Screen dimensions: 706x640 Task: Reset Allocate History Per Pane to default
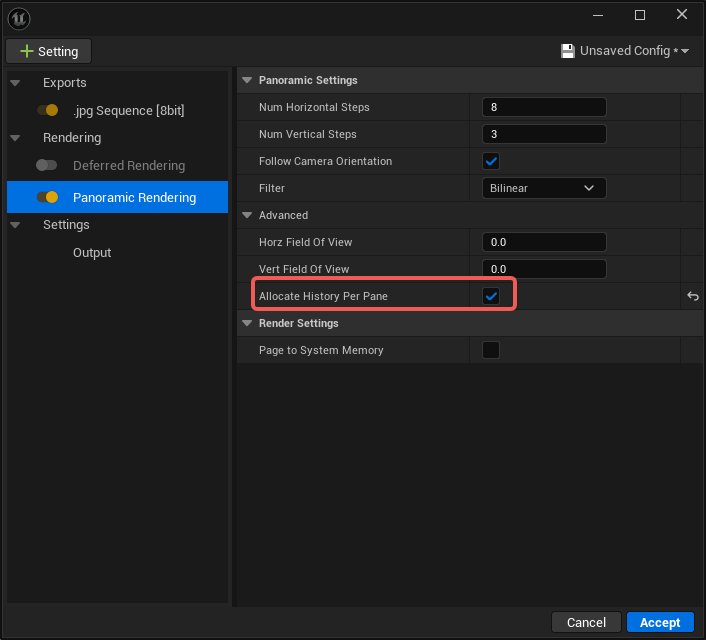click(693, 296)
